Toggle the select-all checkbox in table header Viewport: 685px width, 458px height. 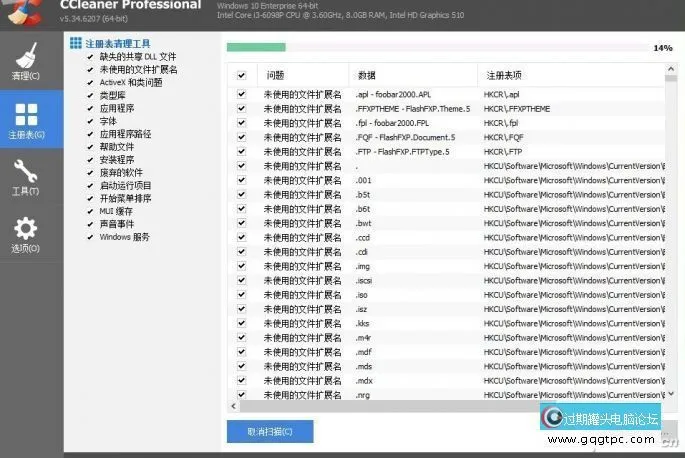(241, 75)
